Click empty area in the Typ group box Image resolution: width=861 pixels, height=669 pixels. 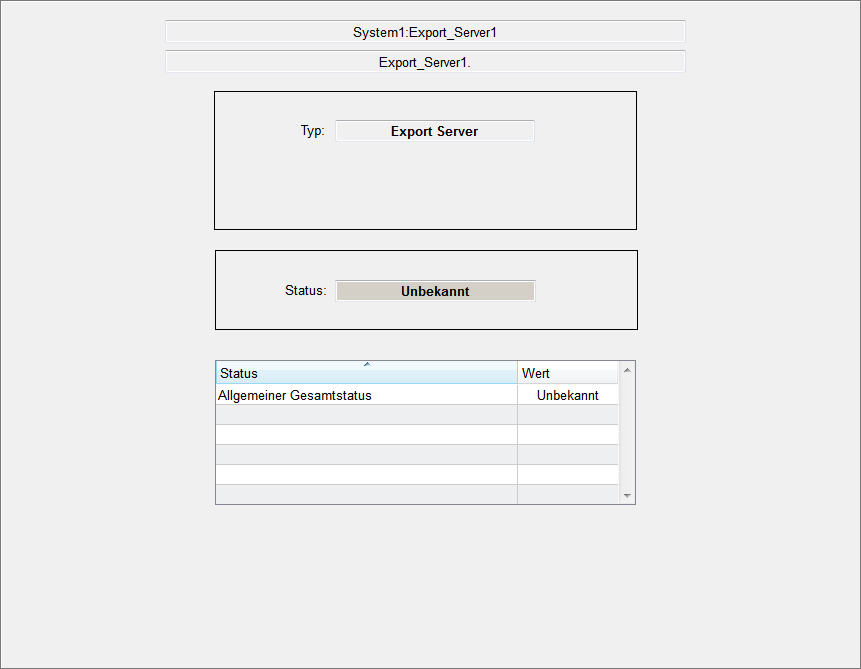[x=425, y=190]
